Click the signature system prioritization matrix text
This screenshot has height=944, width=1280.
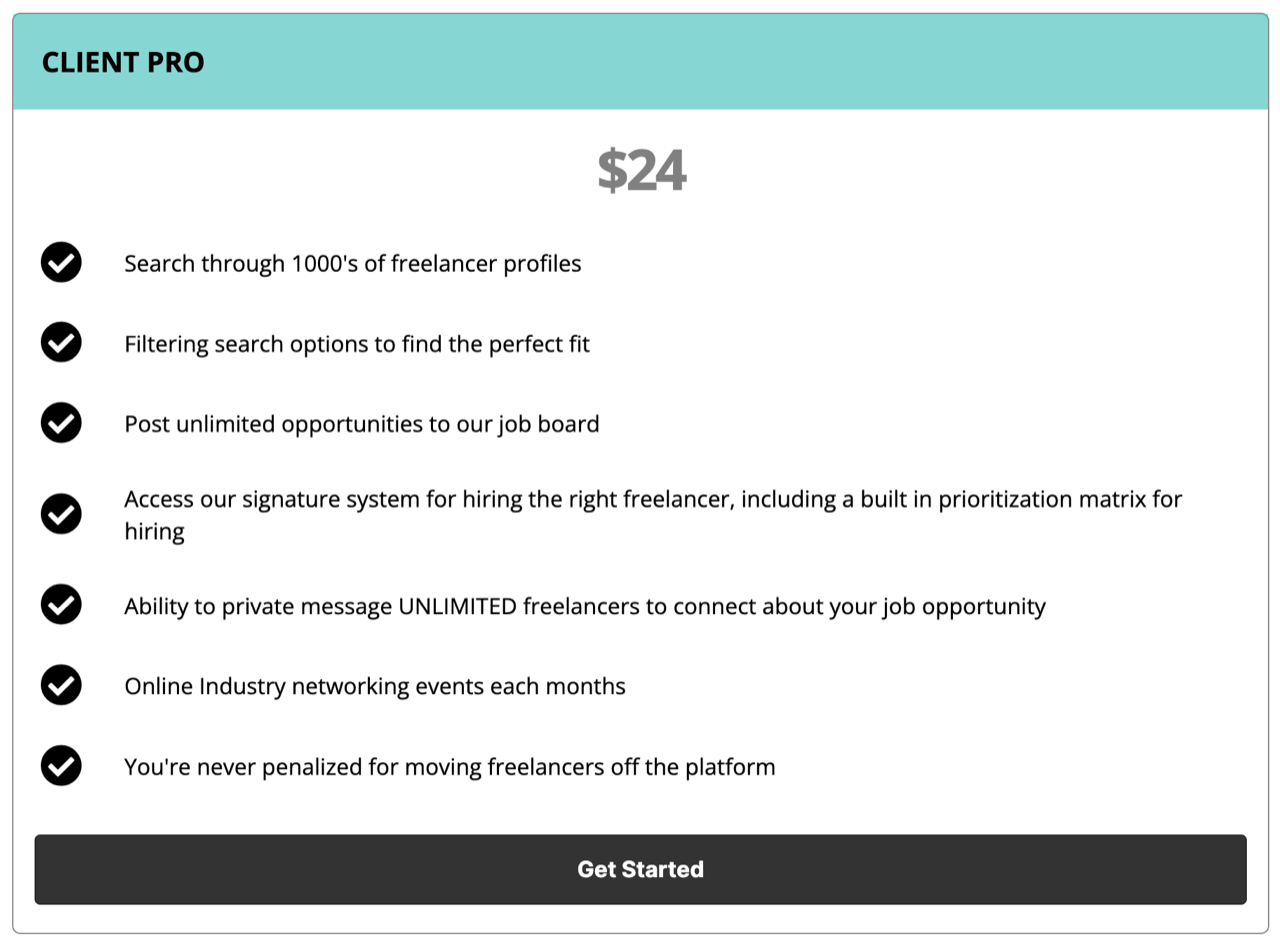pyautogui.click(x=653, y=514)
